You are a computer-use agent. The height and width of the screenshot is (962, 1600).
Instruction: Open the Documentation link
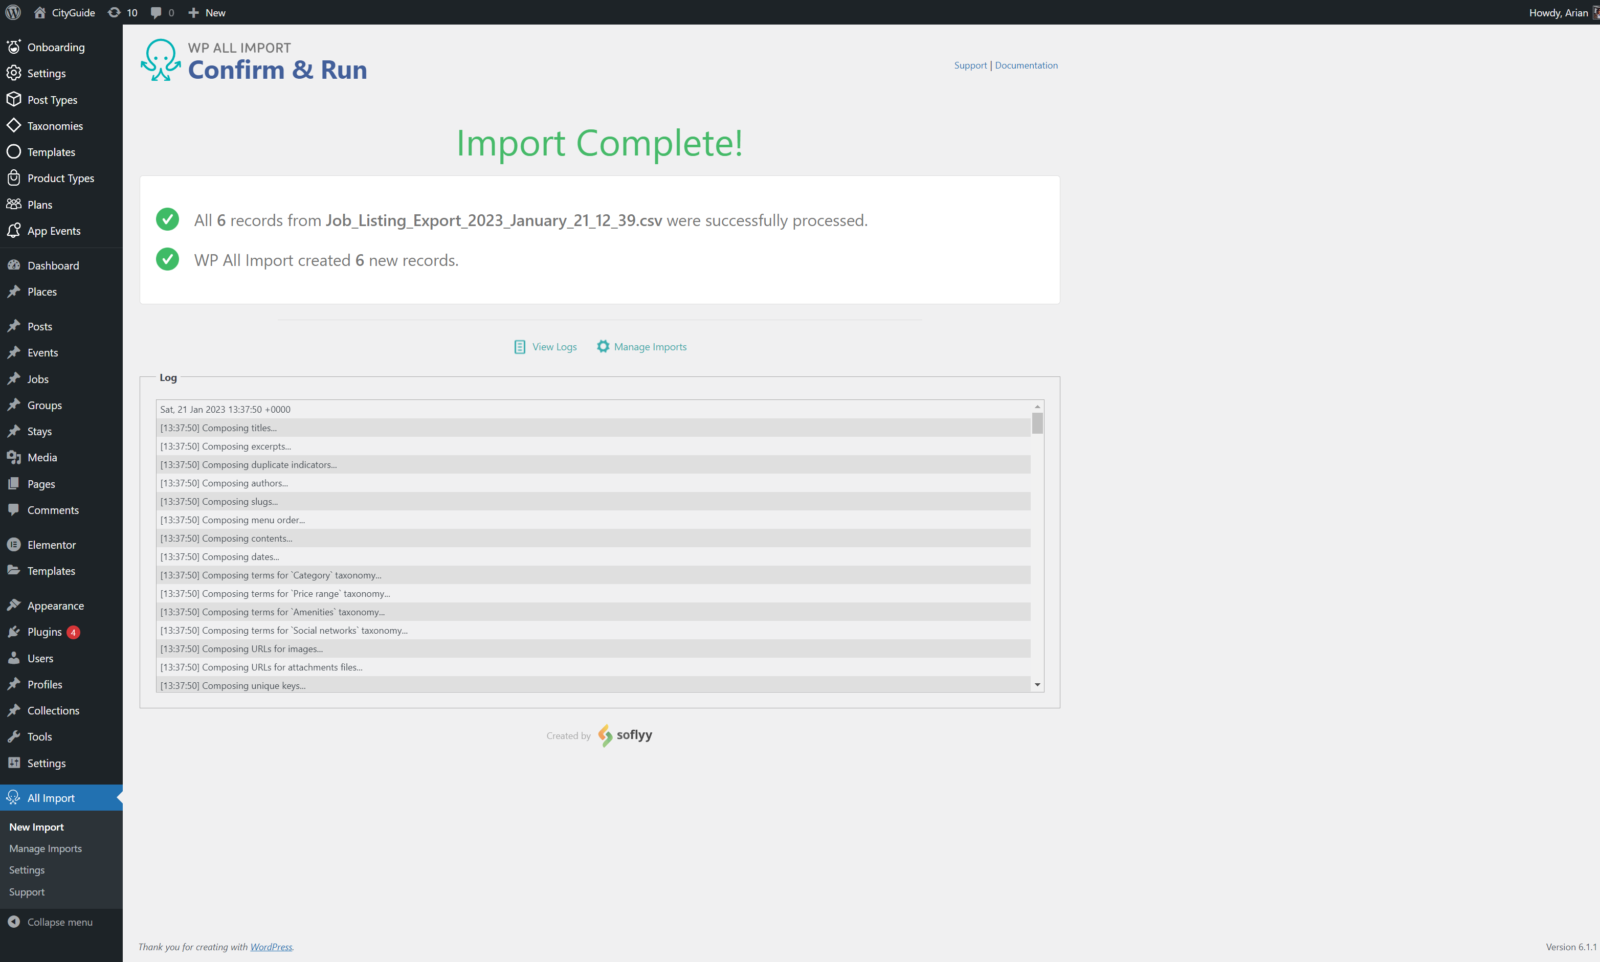[1026, 65]
